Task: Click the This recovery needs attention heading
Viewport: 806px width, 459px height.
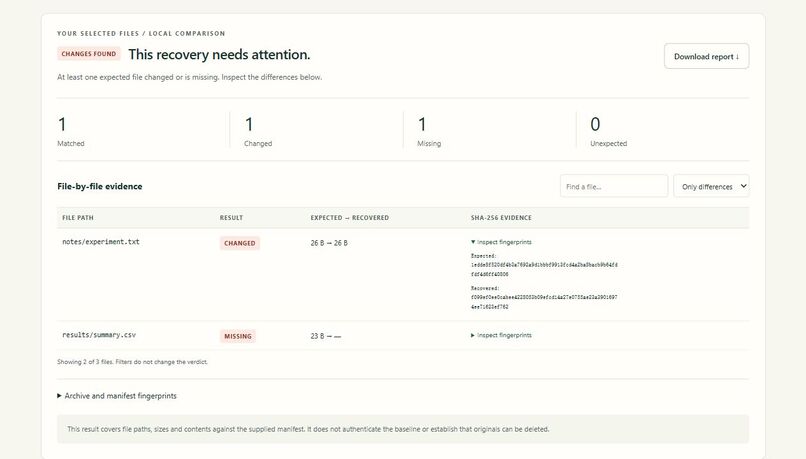Action: click(219, 54)
